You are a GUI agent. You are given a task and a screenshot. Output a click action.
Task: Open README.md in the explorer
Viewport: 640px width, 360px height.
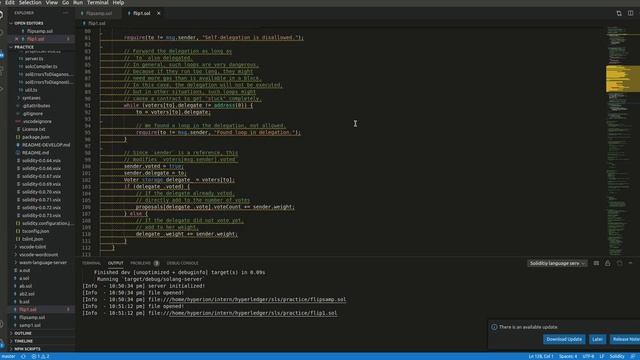point(35,153)
